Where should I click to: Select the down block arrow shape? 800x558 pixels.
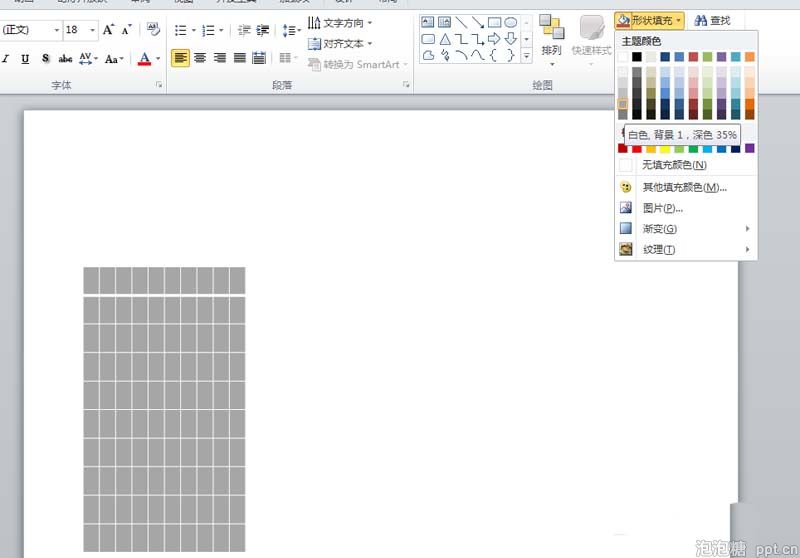point(511,39)
